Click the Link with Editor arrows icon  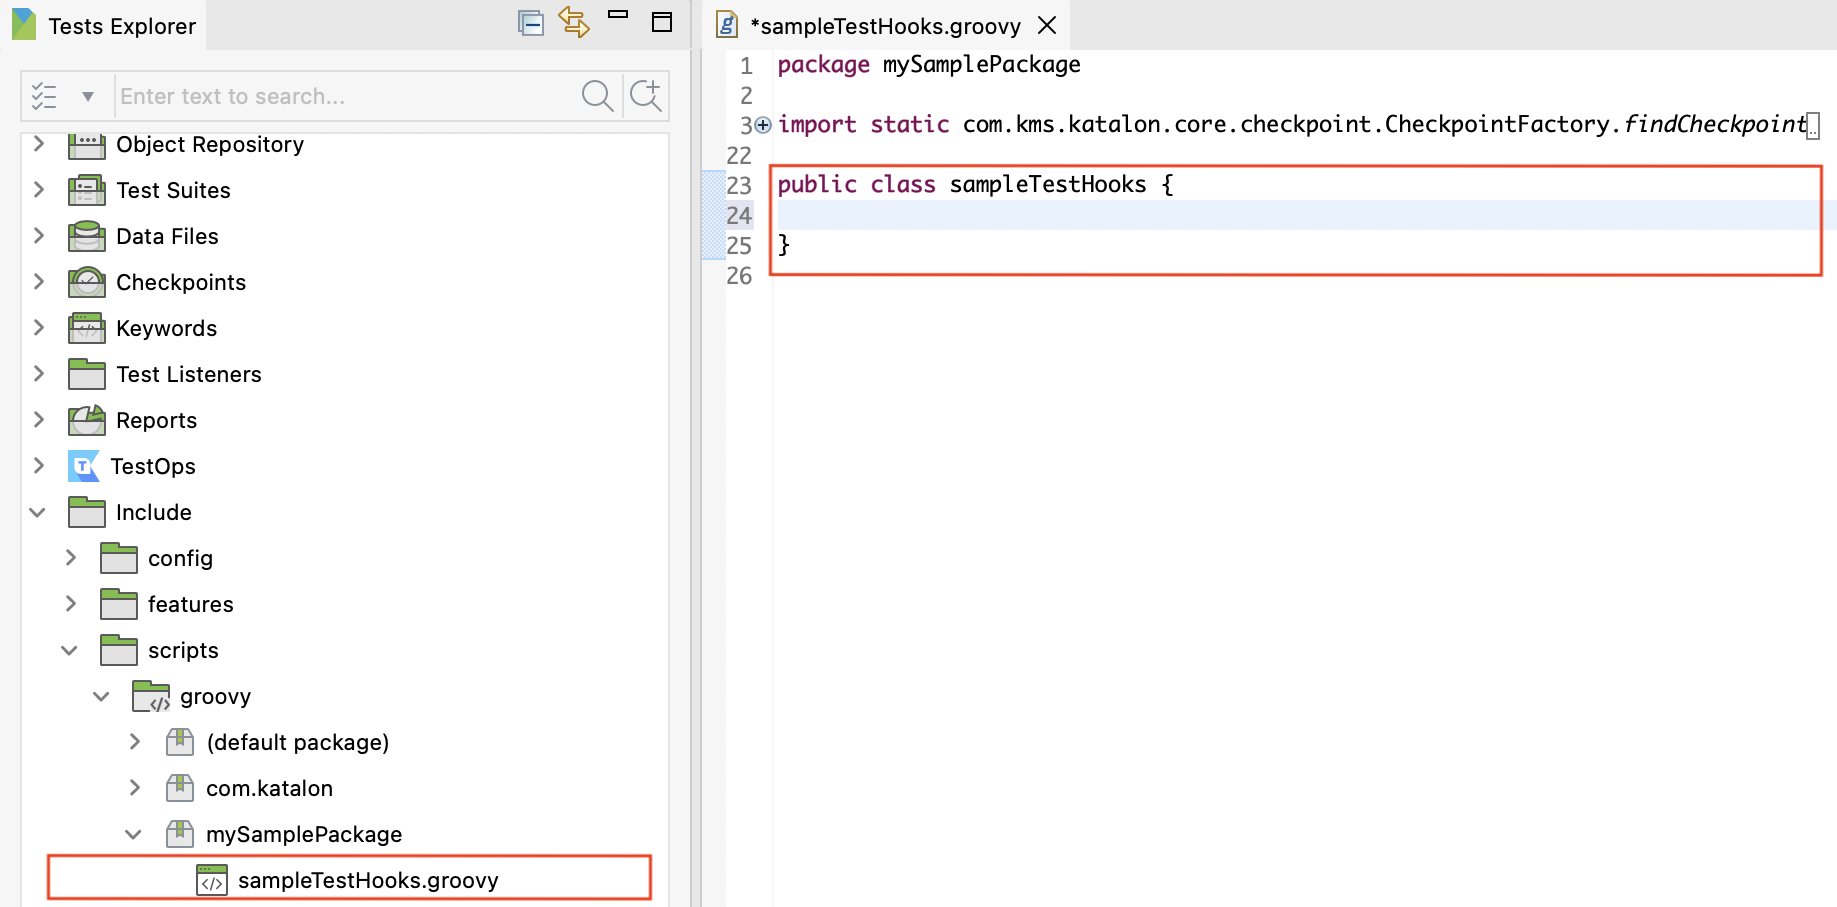[574, 22]
